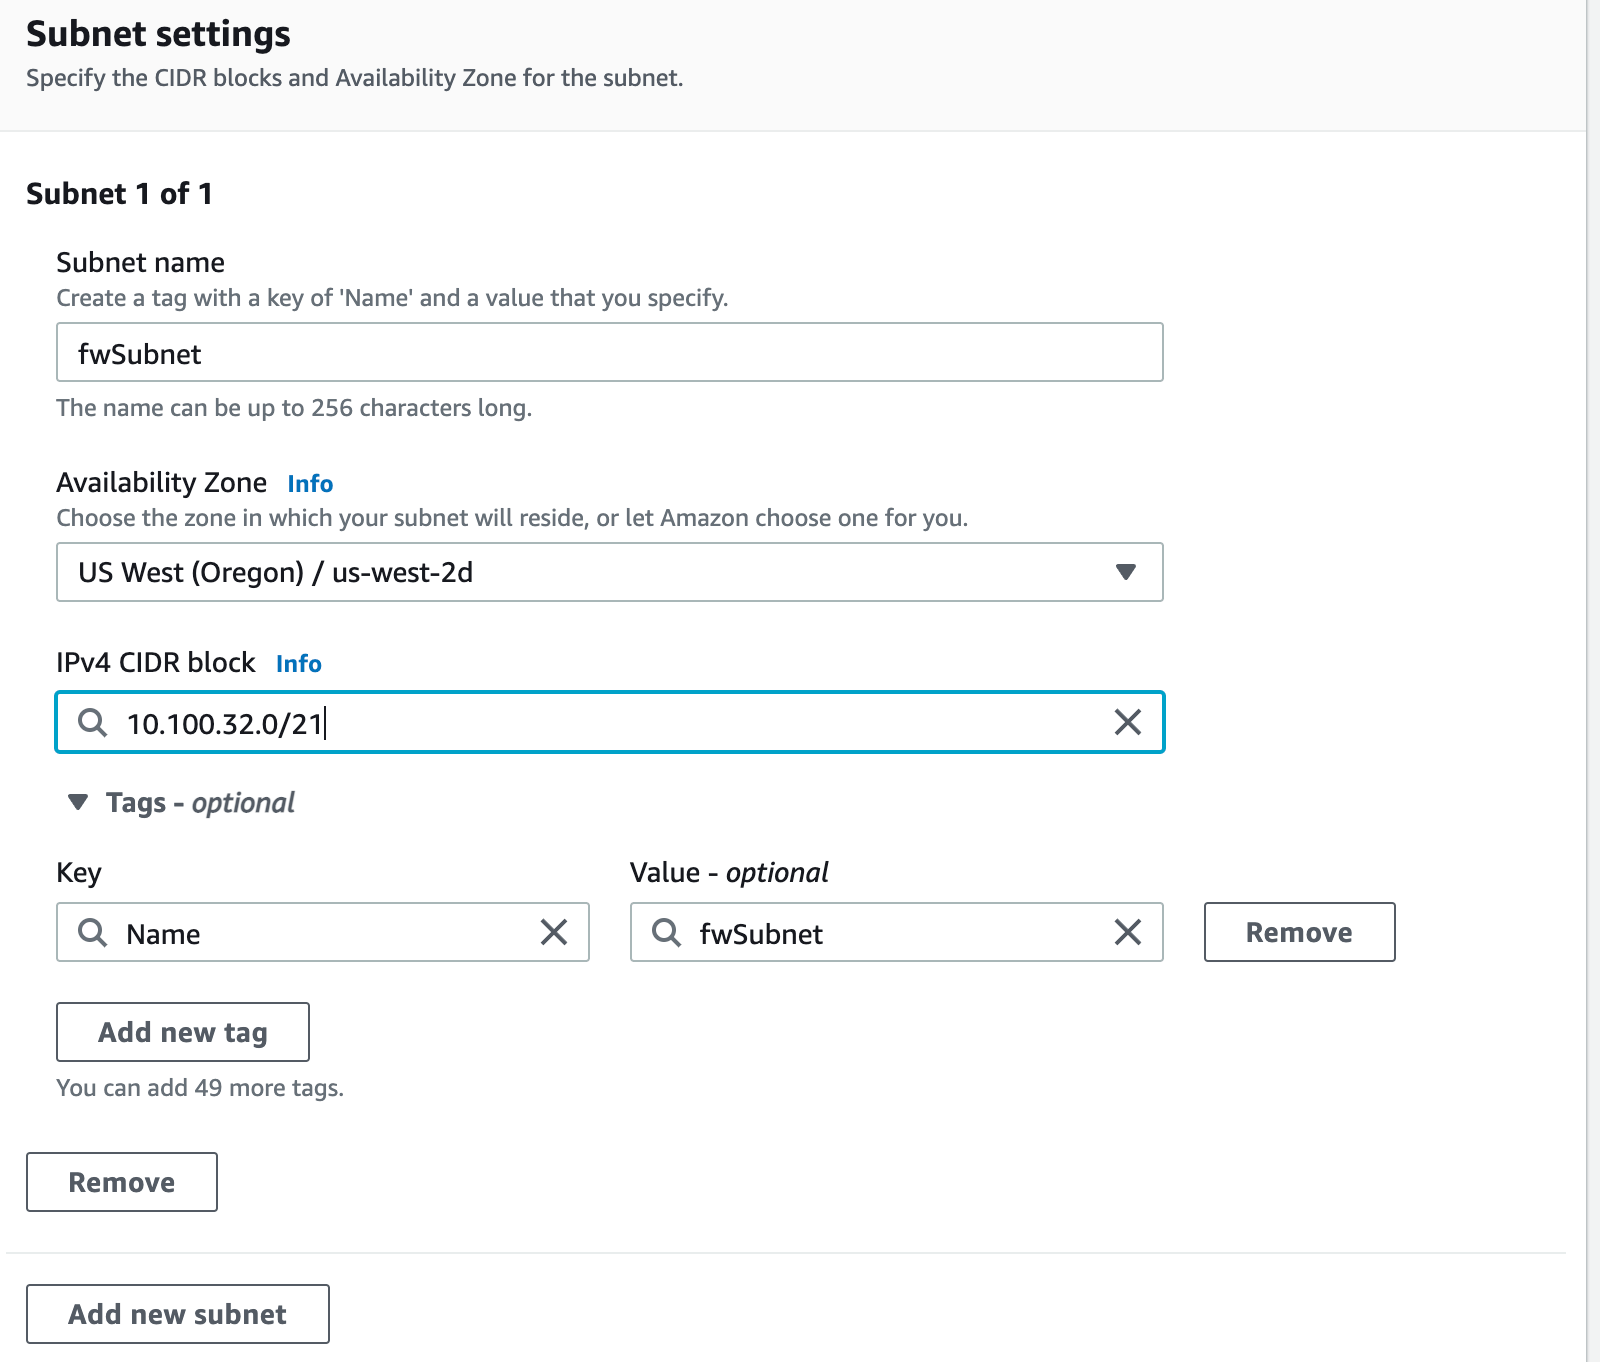Viewport: 1600px width, 1362px height.
Task: Focus the Subnet name text field
Action: coord(608,353)
